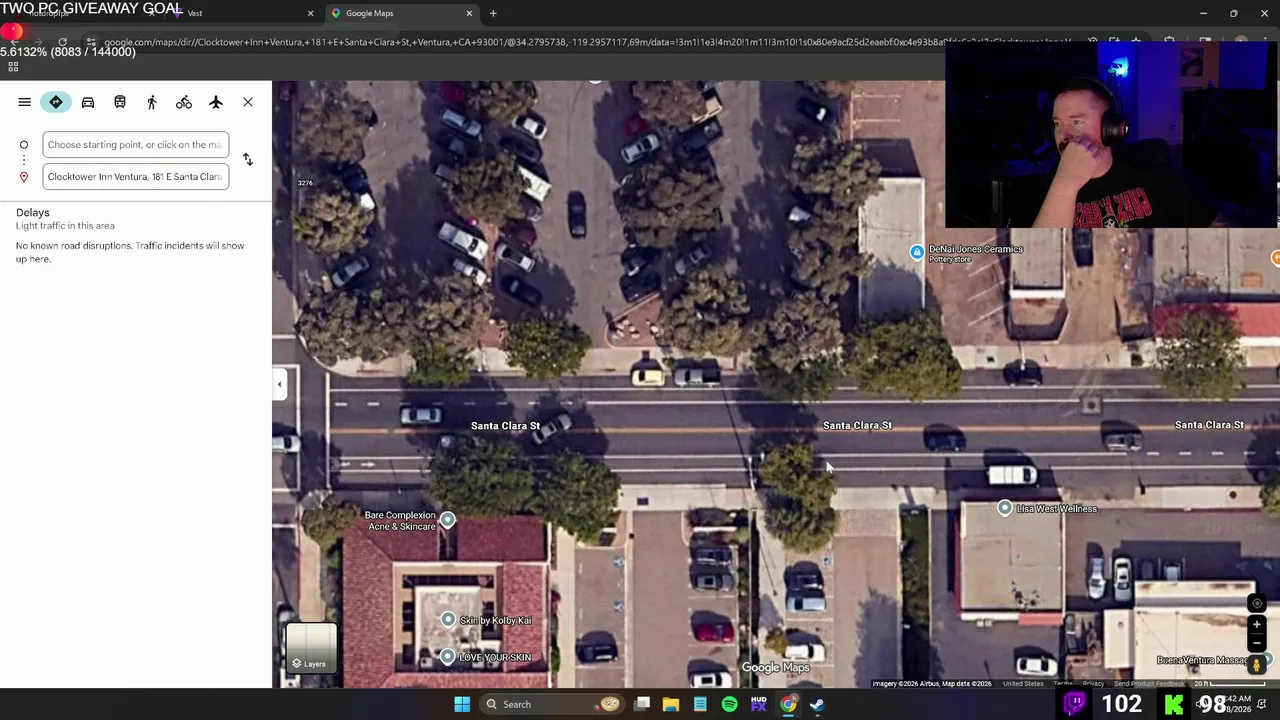Reload the page
1280x720 pixels.
[62, 42]
